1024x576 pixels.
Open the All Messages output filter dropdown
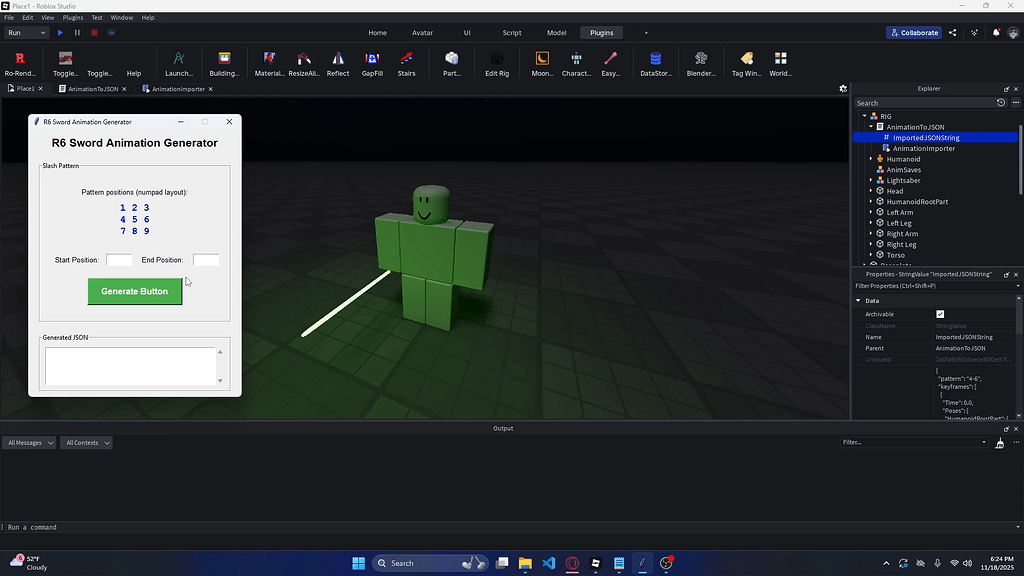pyautogui.click(x=28, y=442)
